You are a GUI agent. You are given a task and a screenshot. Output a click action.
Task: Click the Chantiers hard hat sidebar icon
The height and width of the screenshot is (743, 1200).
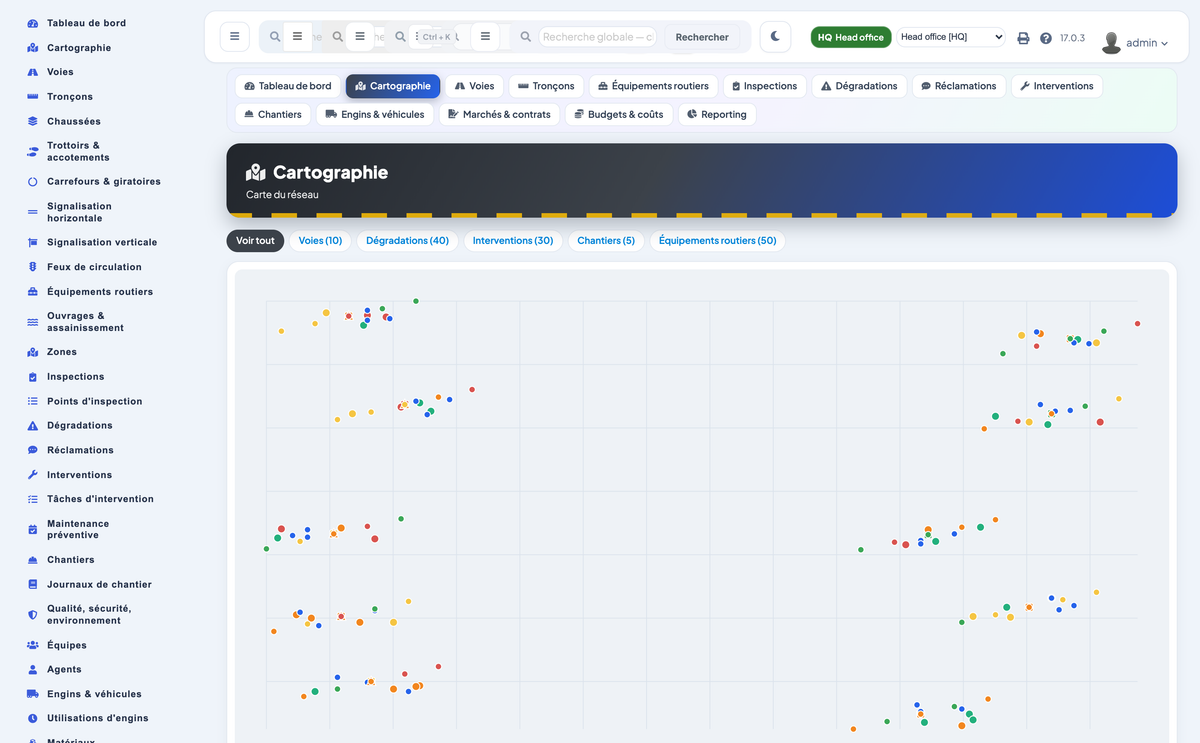pyautogui.click(x=33, y=560)
